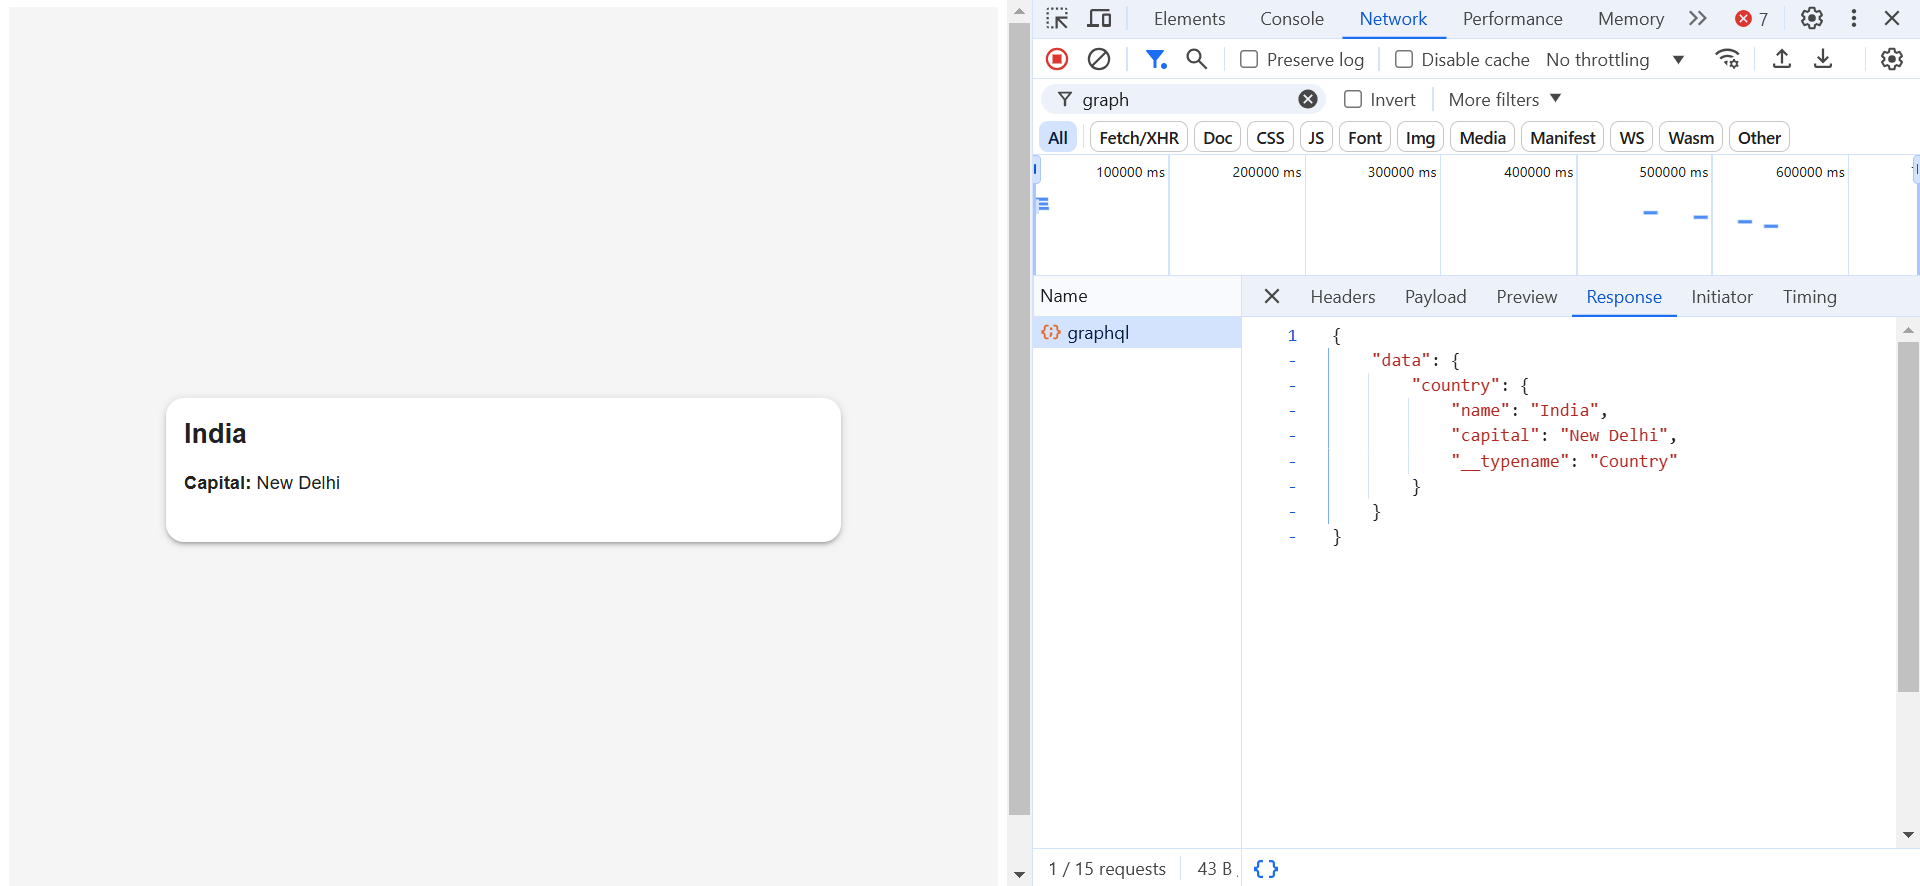Expand the More filters dropdown

click(1505, 99)
